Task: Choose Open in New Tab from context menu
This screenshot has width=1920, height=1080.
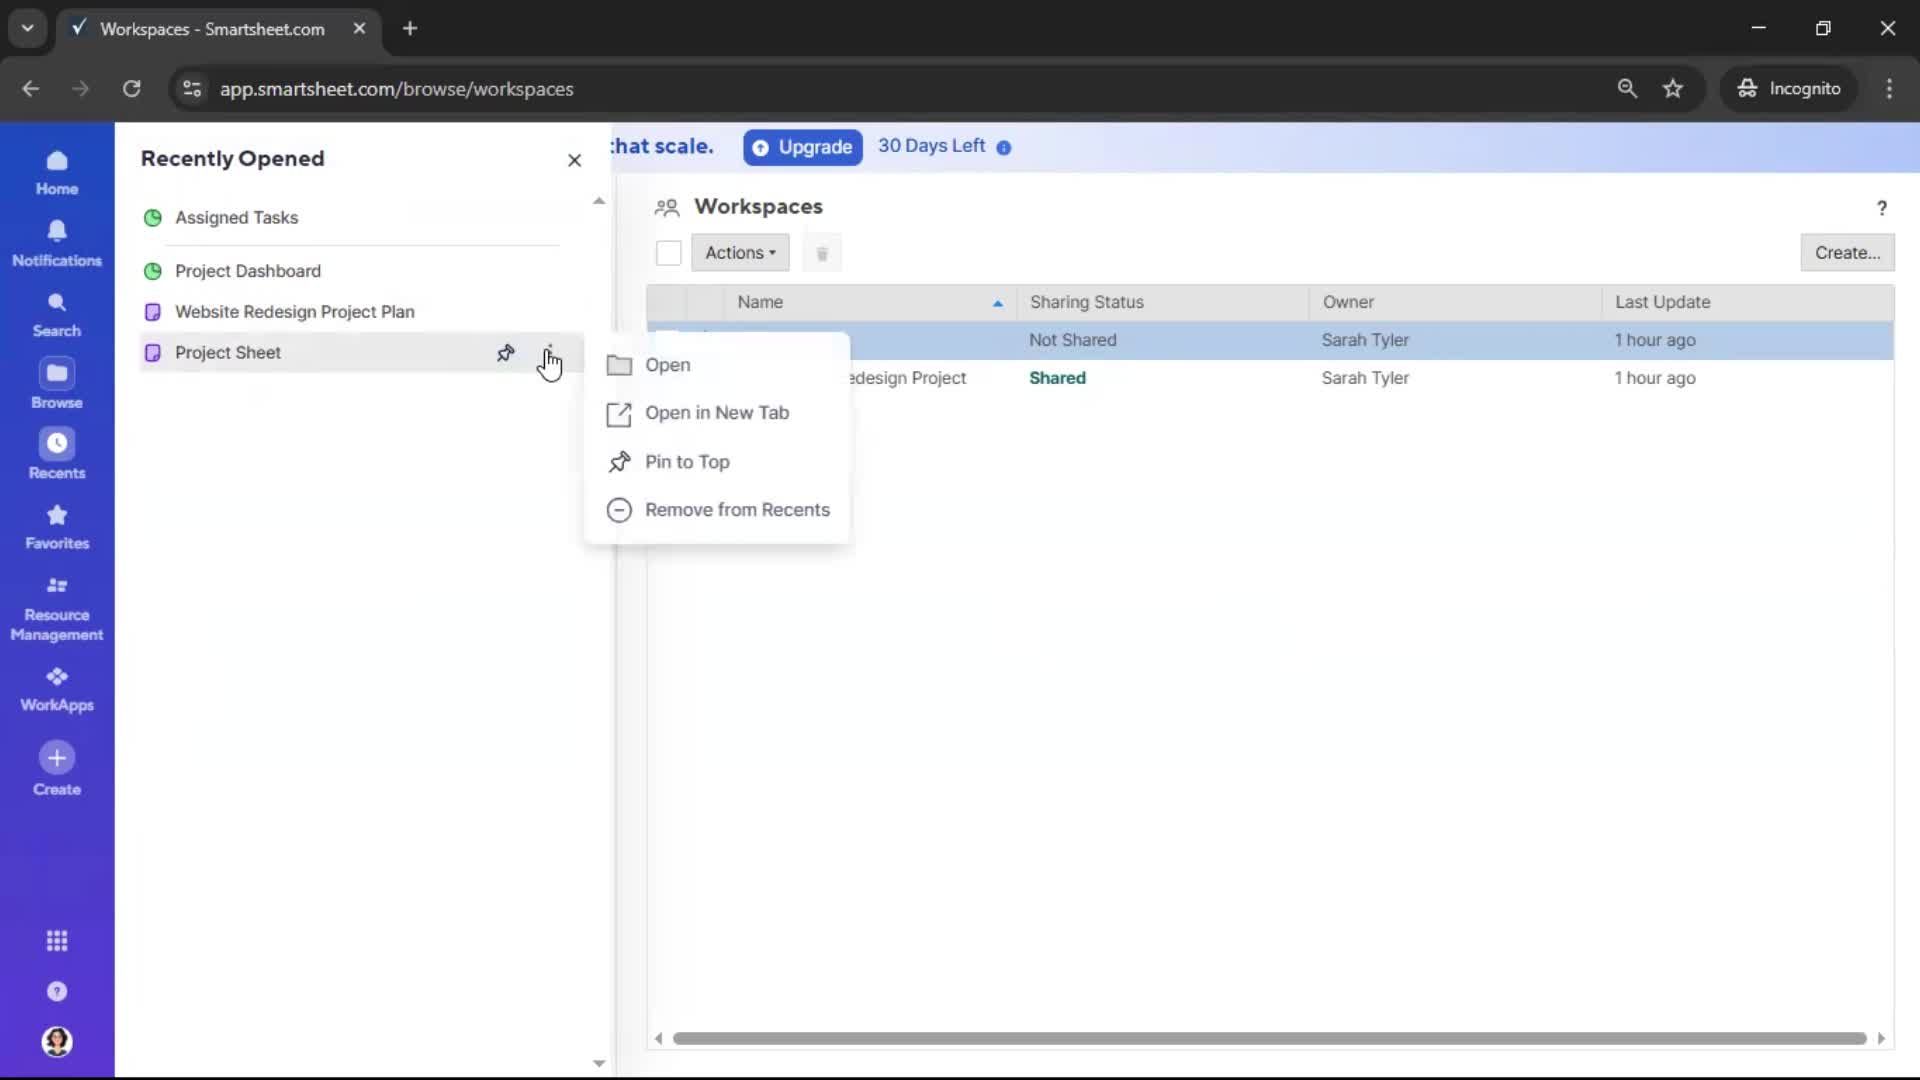Action: click(x=716, y=413)
